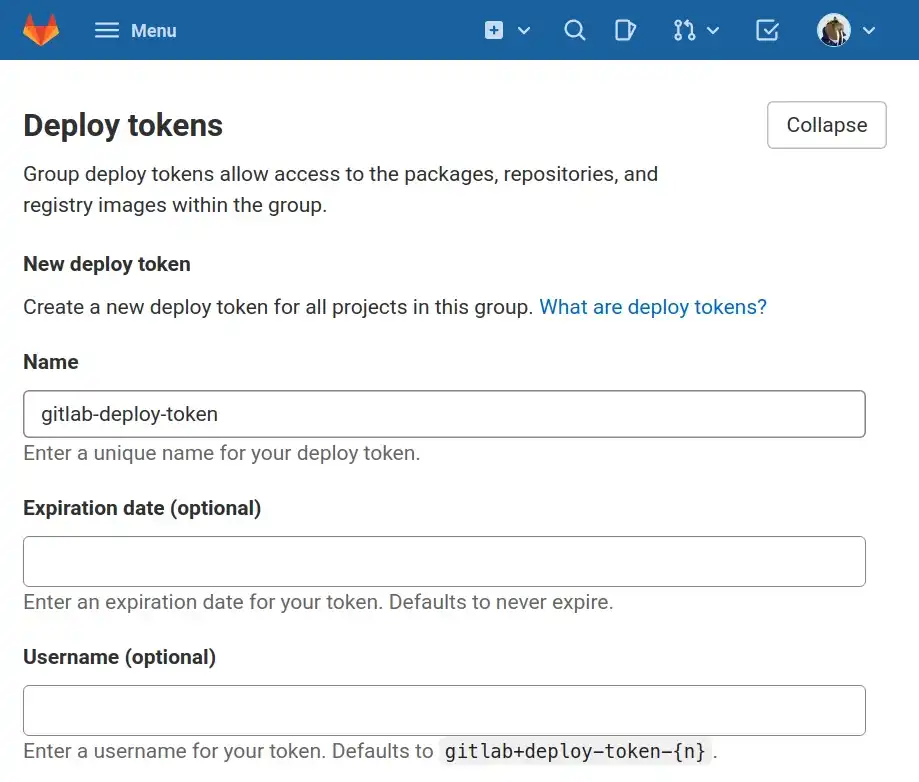The width and height of the screenshot is (919, 782).
Task: Open merge requests via the branch icon
Action: (686, 30)
